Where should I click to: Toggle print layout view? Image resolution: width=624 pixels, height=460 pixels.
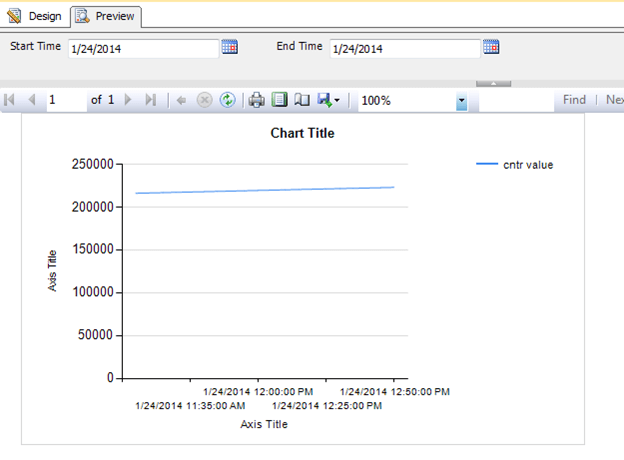pos(279,99)
